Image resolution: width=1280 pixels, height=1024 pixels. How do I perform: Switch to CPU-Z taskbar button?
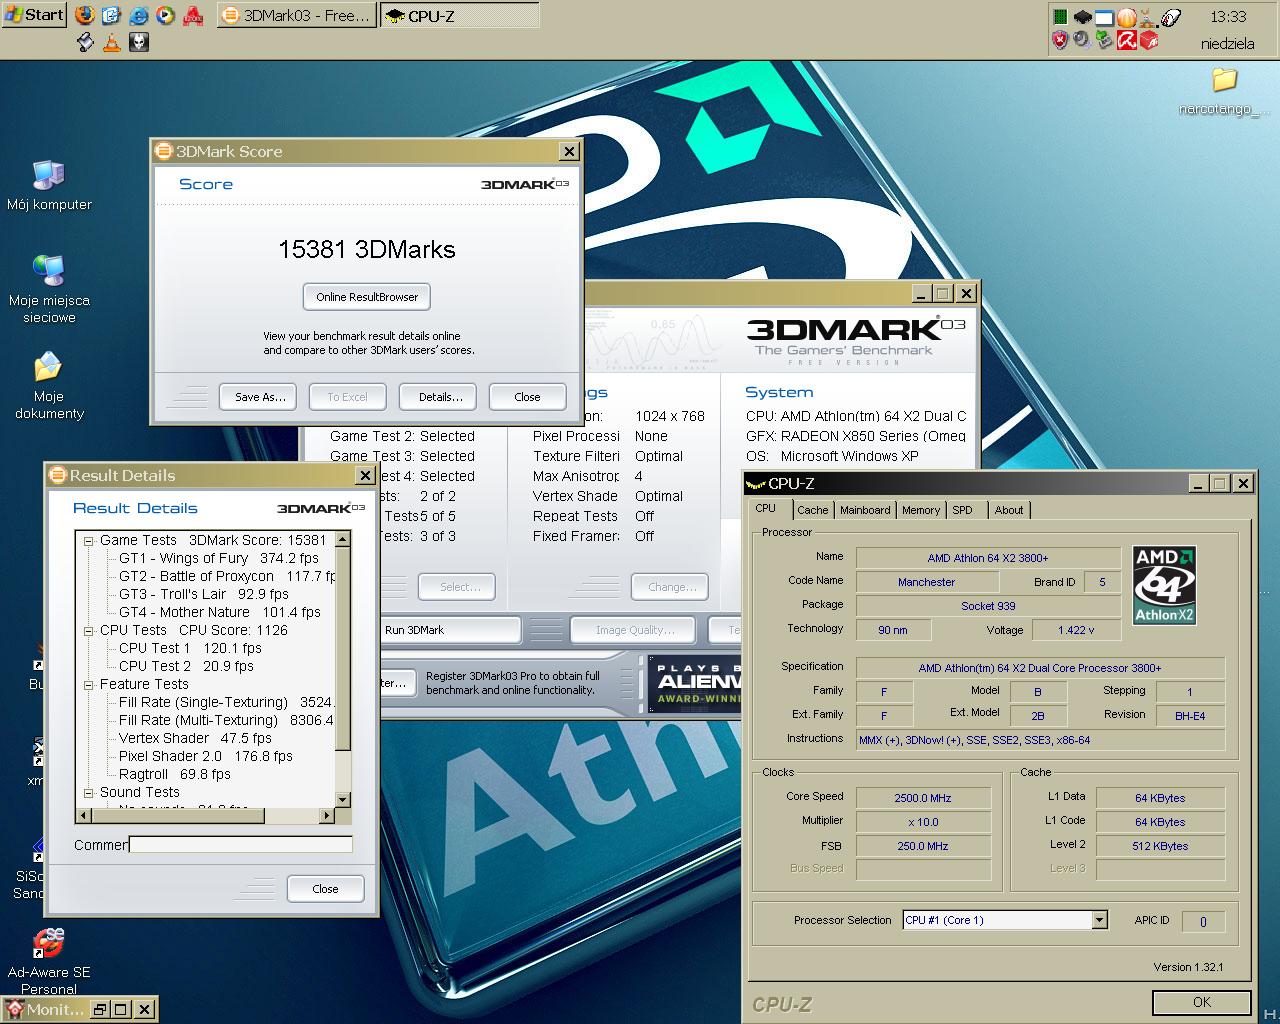[459, 15]
